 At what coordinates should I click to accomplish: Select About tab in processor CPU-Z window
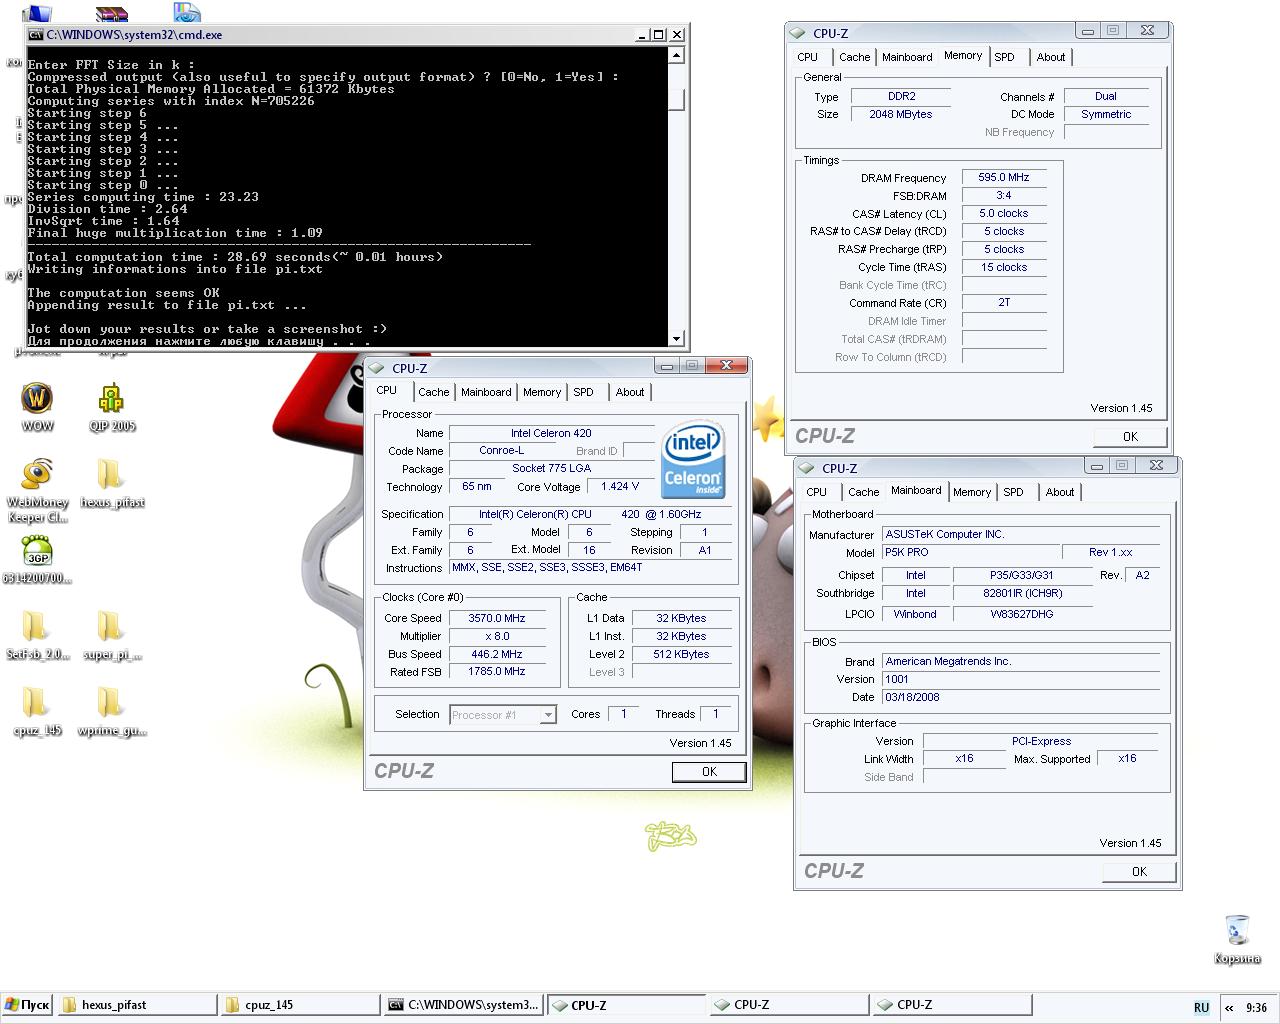click(x=629, y=392)
